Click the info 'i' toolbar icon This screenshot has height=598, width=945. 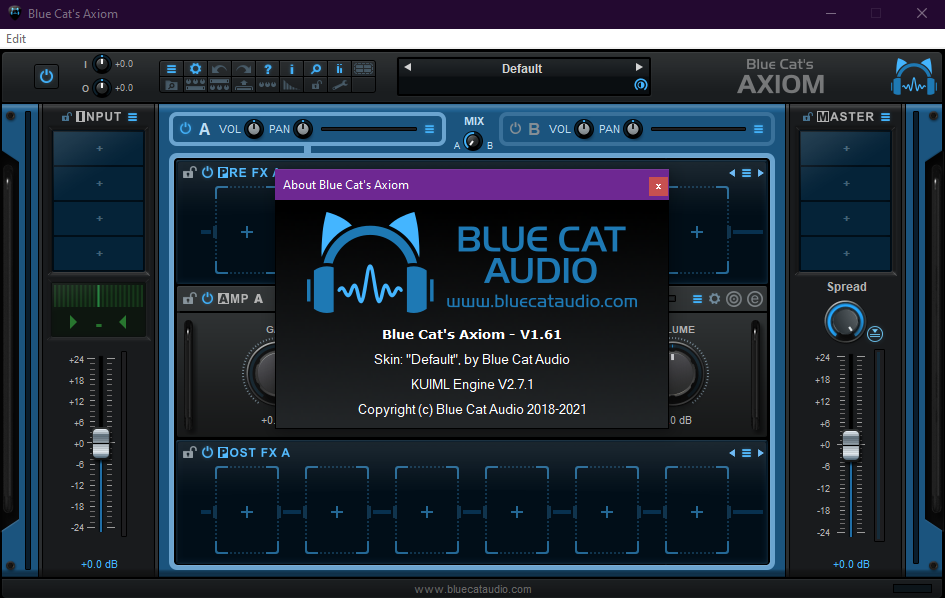[x=292, y=69]
